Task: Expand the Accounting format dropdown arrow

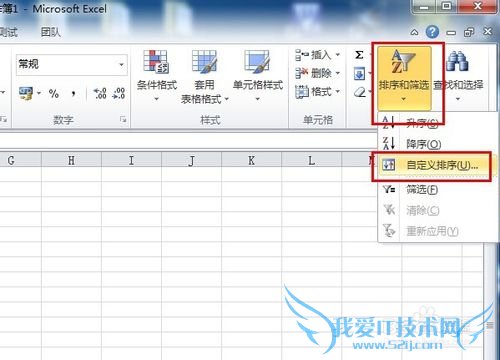Action: tap(38, 93)
